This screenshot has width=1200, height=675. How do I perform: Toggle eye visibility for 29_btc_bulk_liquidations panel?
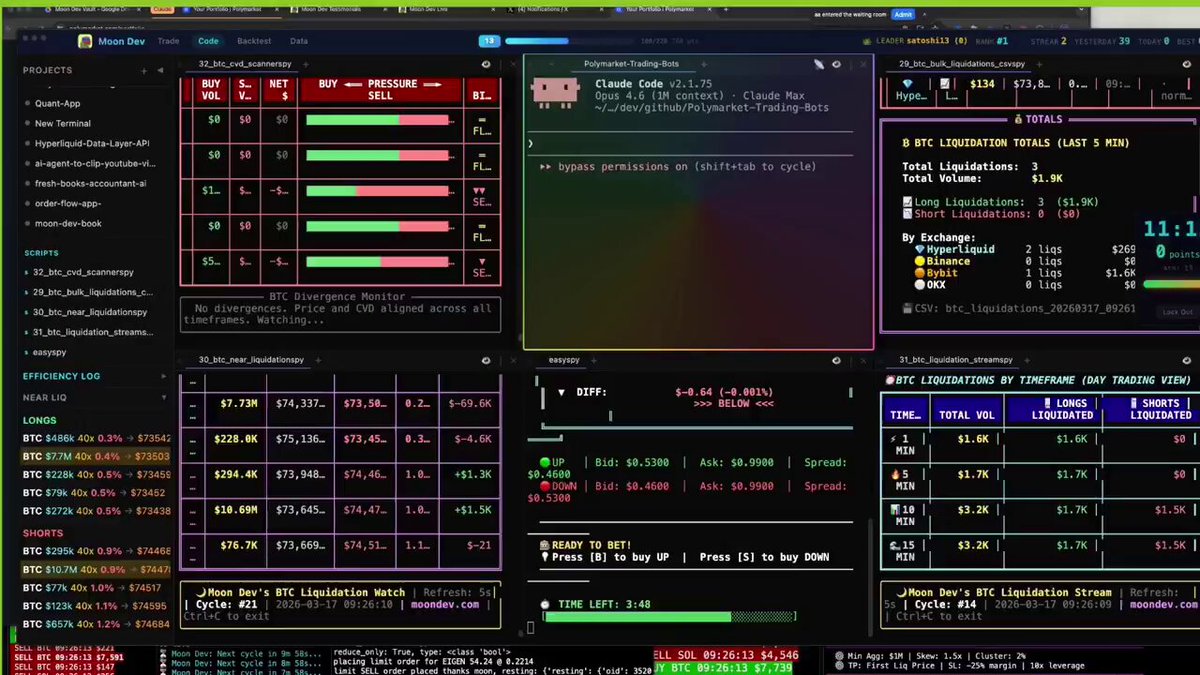point(1186,64)
